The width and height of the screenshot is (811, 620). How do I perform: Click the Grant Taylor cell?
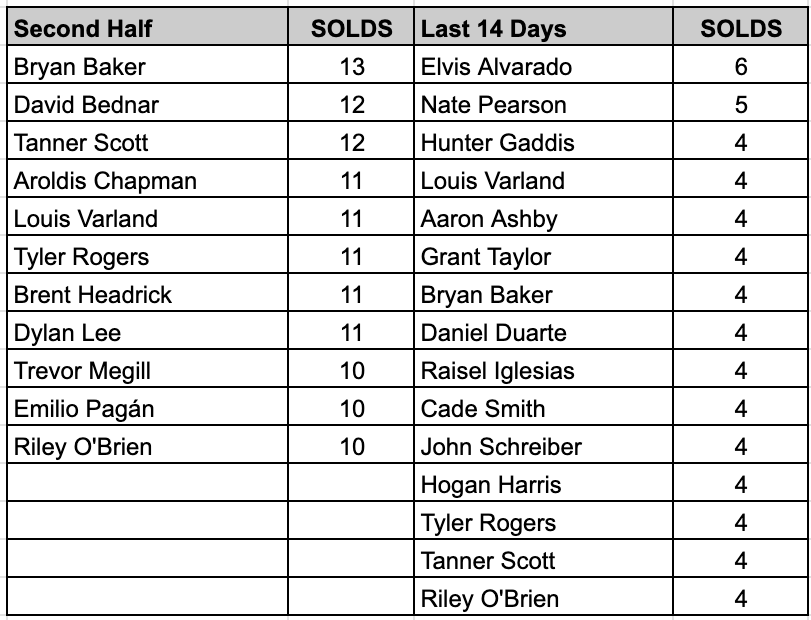(543, 255)
